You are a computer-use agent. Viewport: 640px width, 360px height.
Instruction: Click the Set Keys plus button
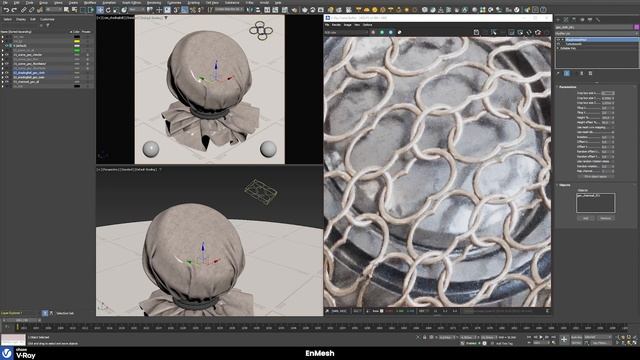[x=564, y=339]
